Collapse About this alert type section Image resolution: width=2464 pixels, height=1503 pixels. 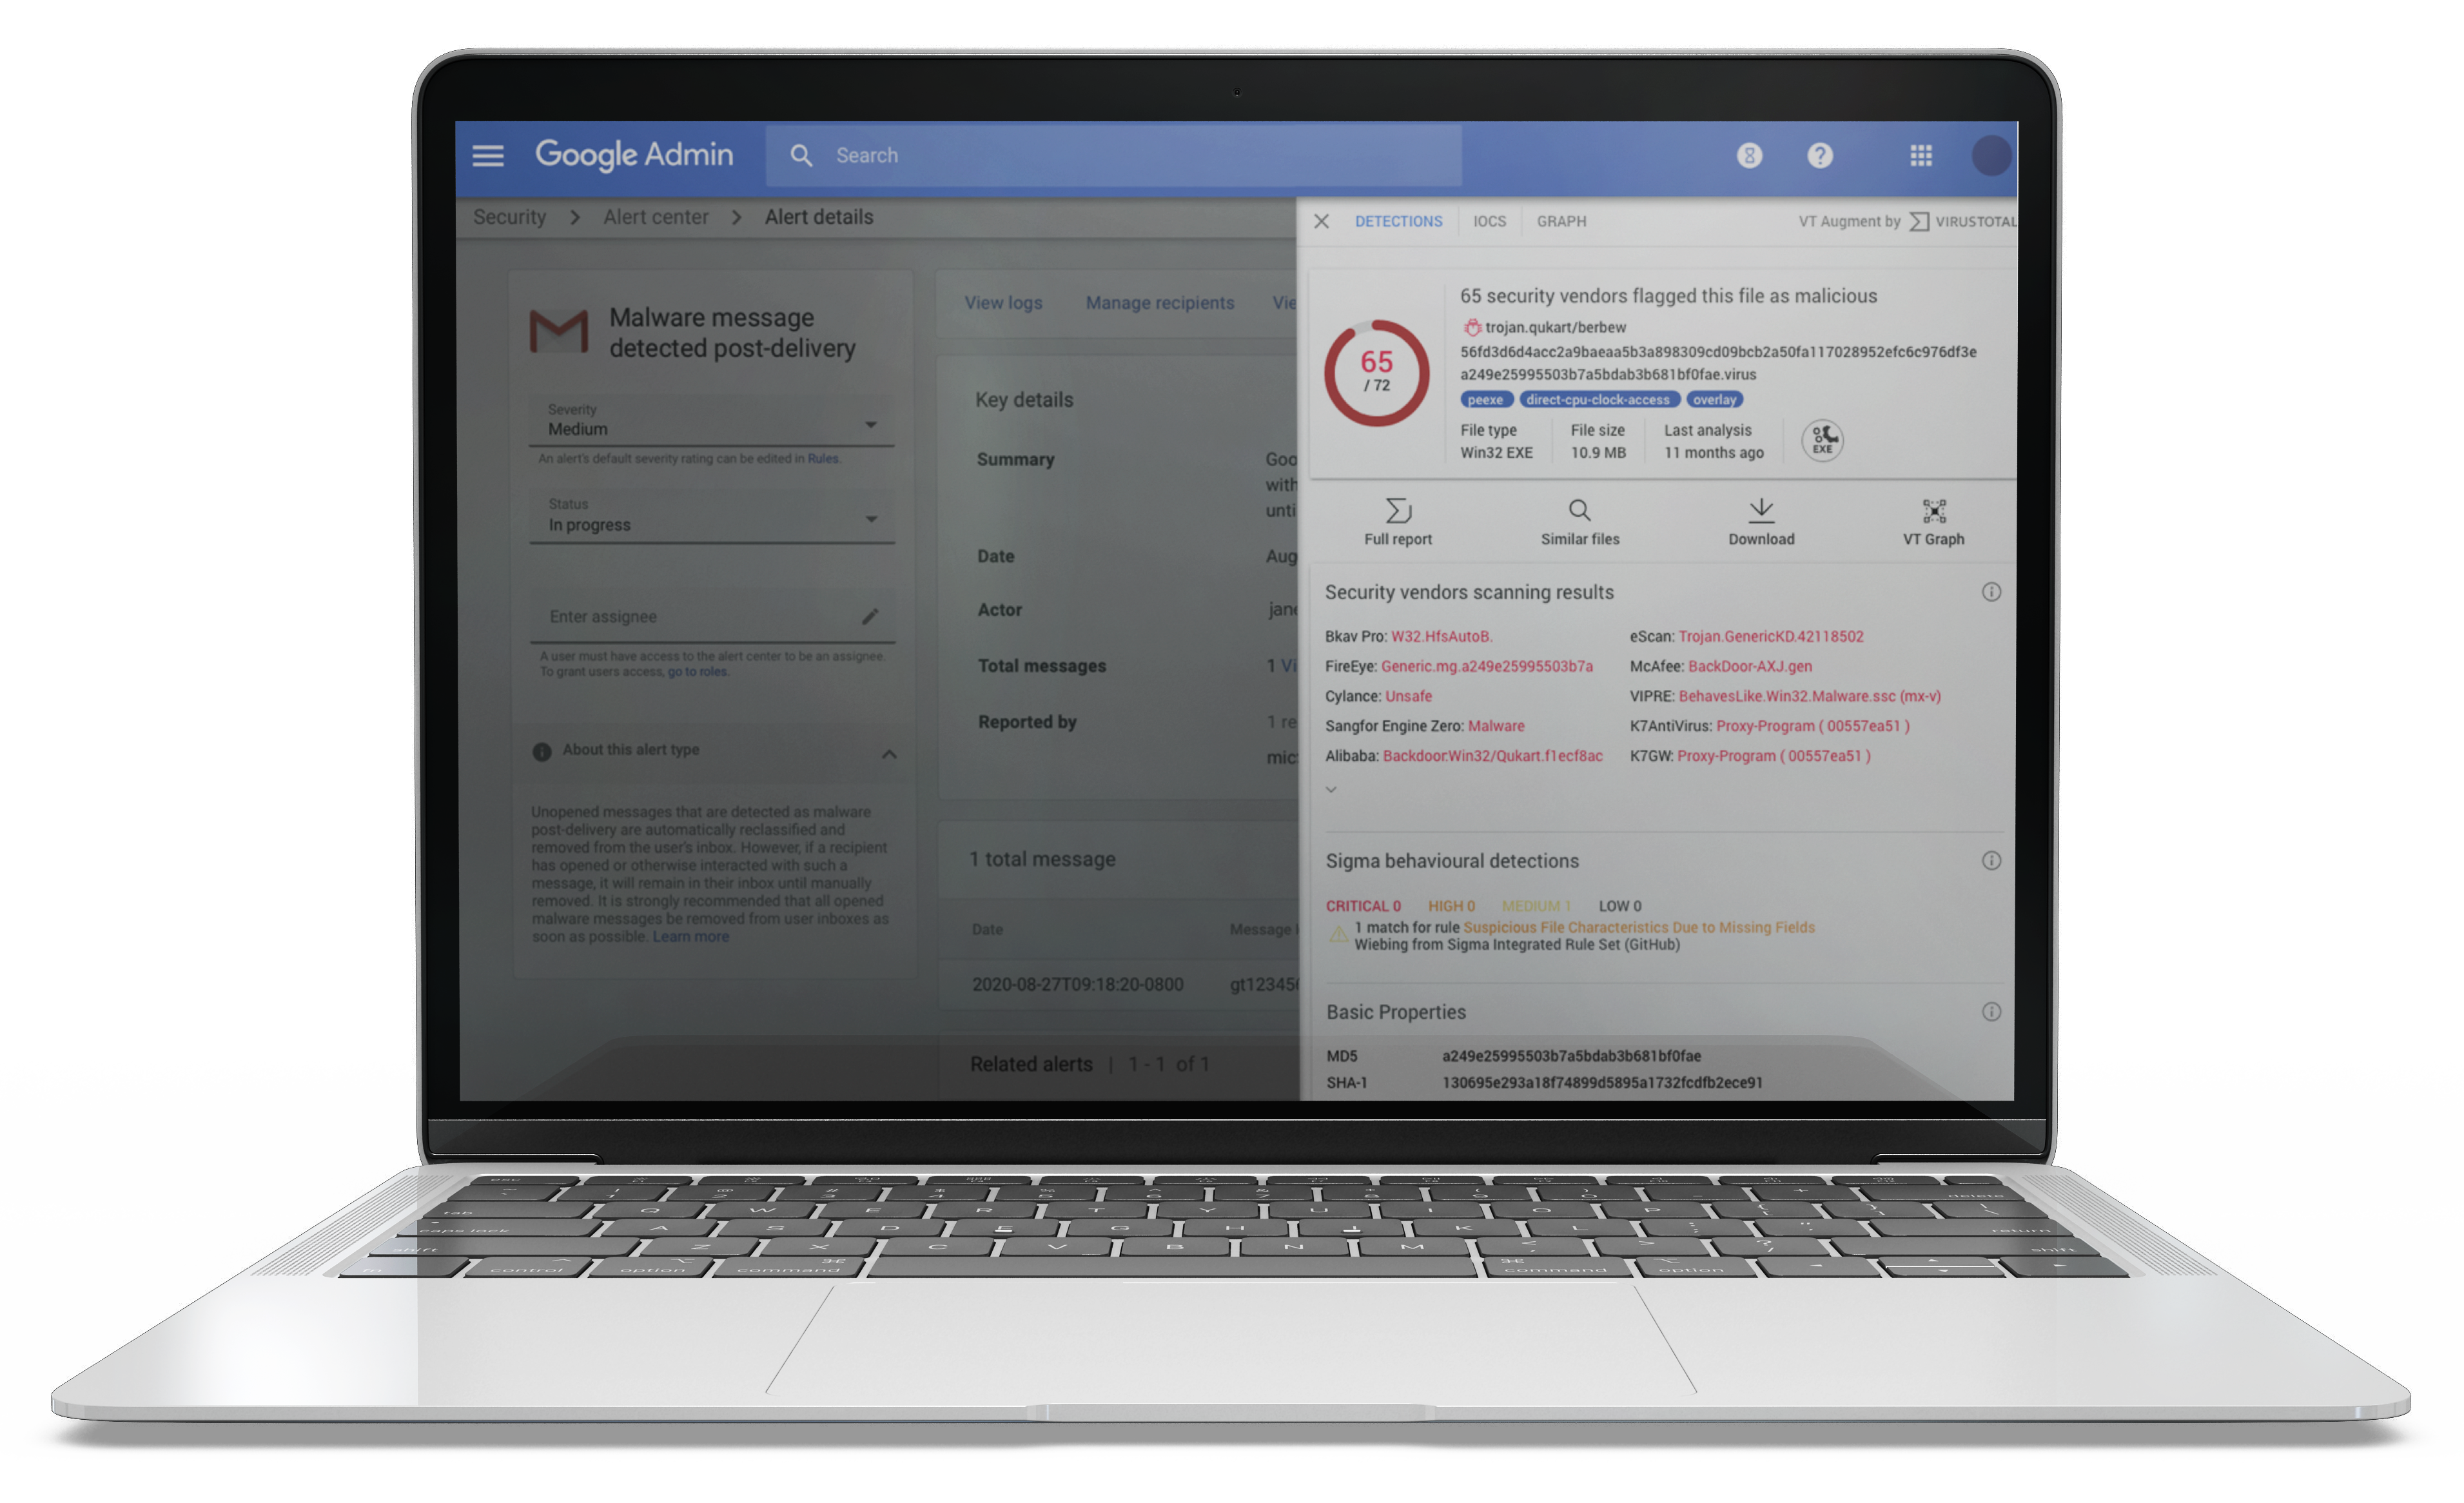(x=889, y=754)
